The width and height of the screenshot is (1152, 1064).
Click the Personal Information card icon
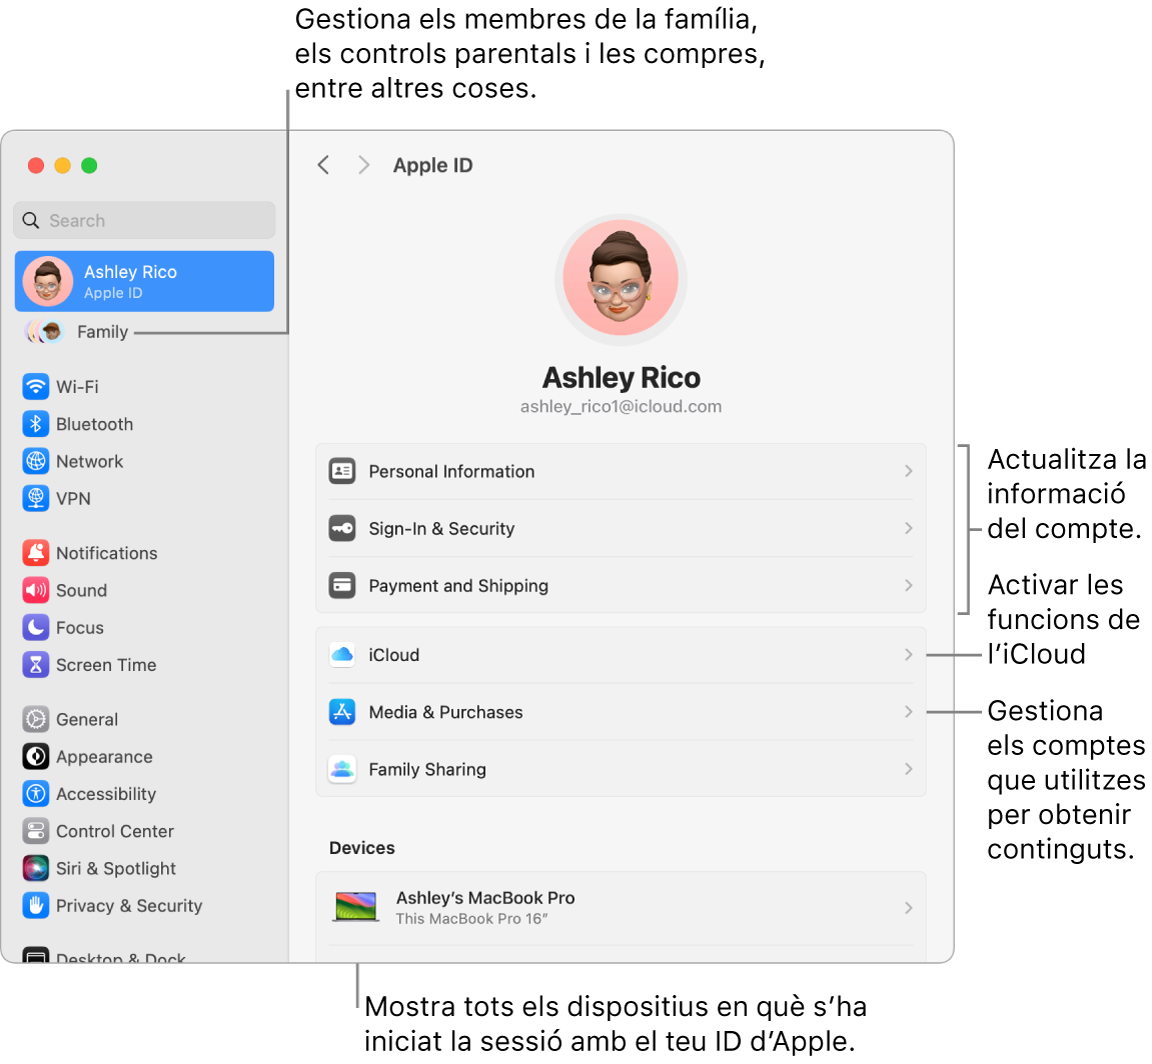click(x=342, y=471)
